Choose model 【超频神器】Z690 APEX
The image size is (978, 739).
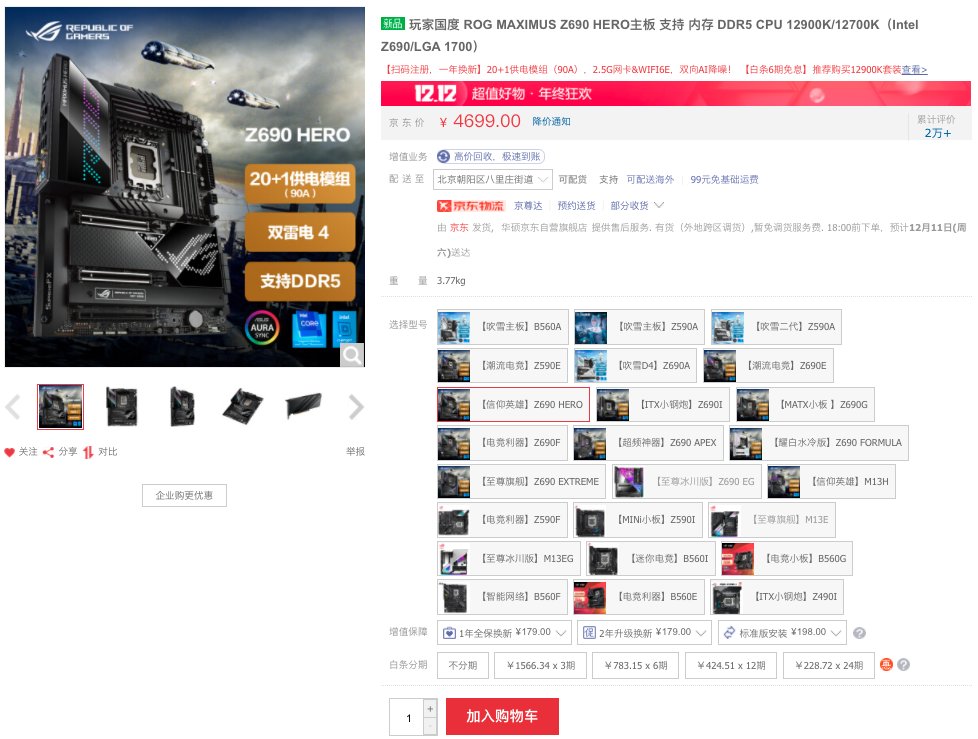pyautogui.click(x=649, y=443)
